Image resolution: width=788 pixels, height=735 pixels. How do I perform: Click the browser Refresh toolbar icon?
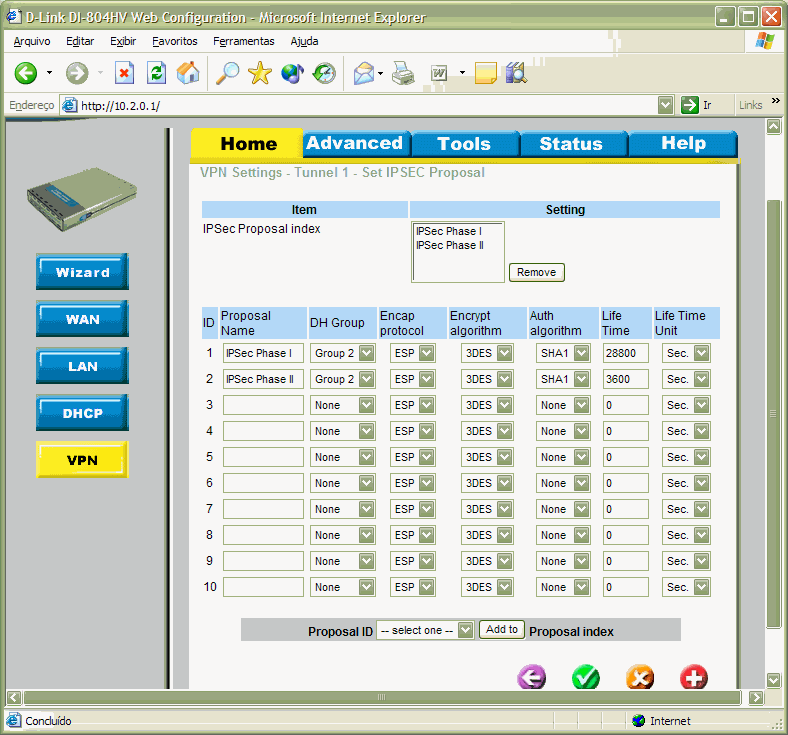pos(156,73)
